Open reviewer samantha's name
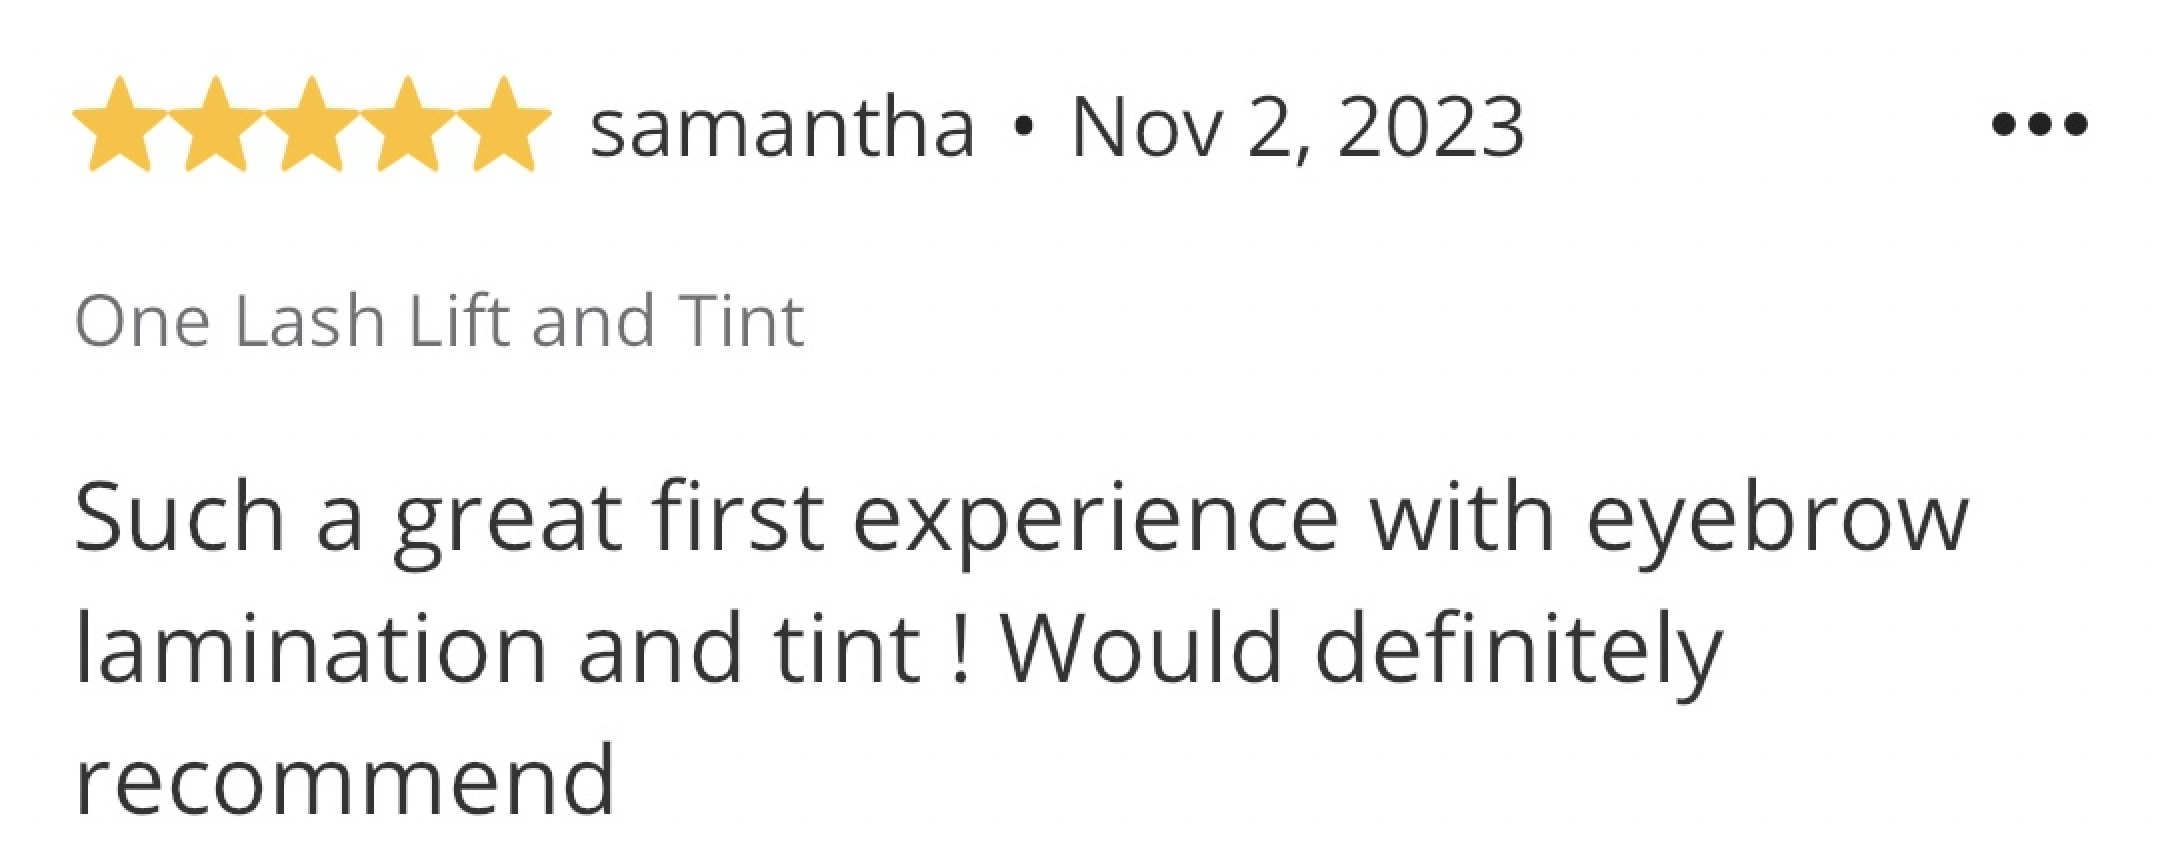This screenshot has height=868, width=2166. click(782, 127)
